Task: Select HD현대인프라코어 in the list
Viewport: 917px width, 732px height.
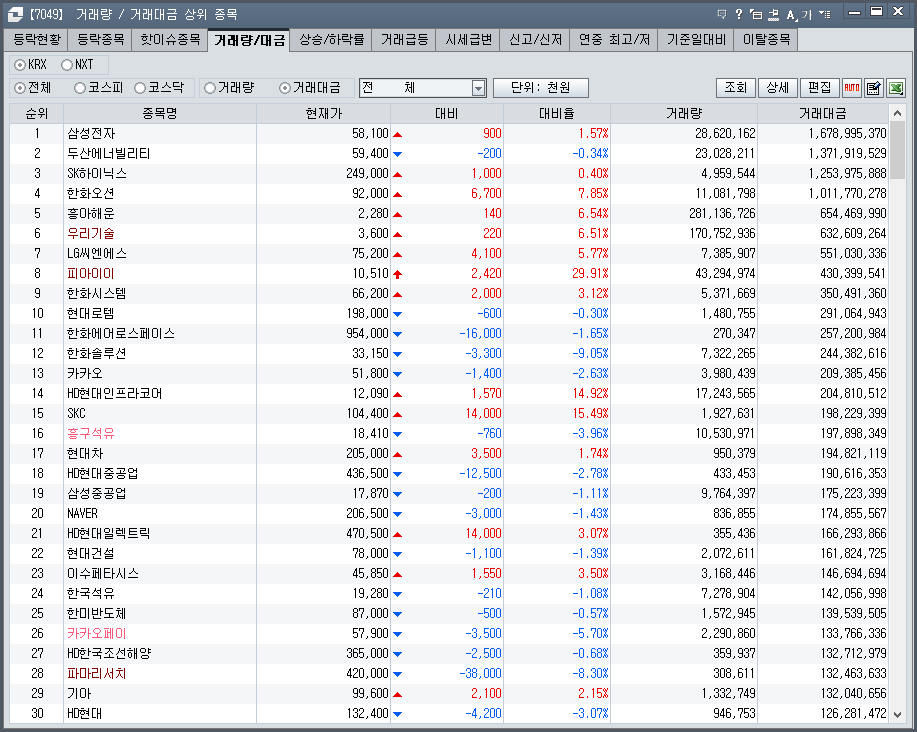Action: [x=115, y=393]
